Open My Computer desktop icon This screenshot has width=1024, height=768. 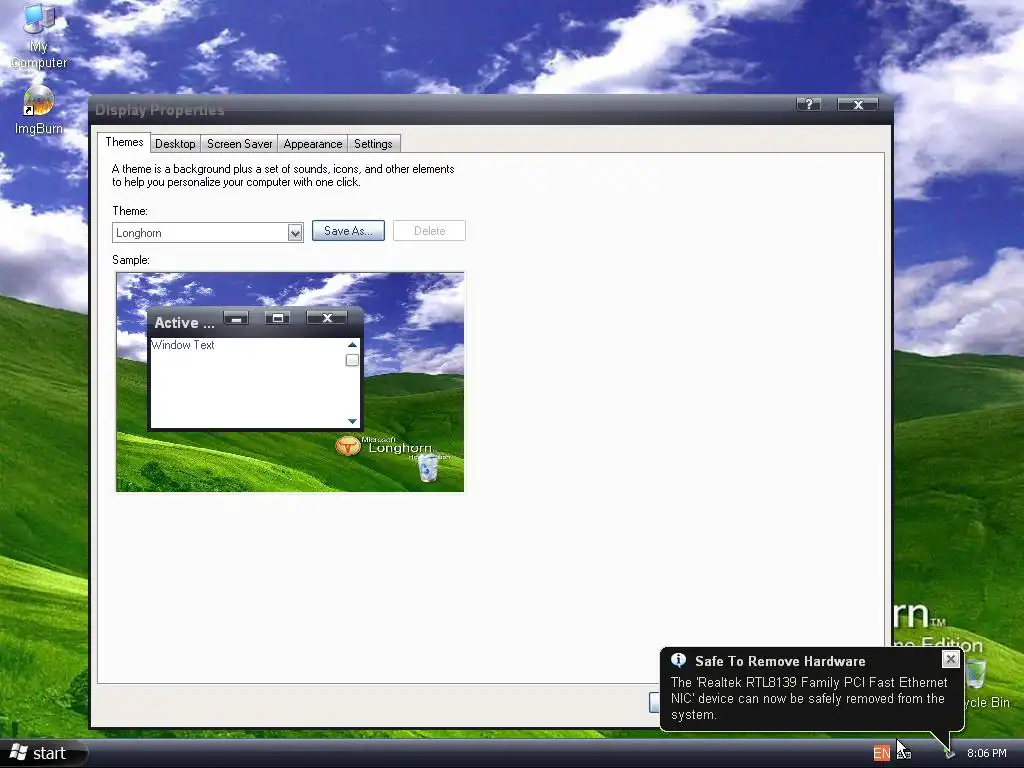[x=38, y=36]
